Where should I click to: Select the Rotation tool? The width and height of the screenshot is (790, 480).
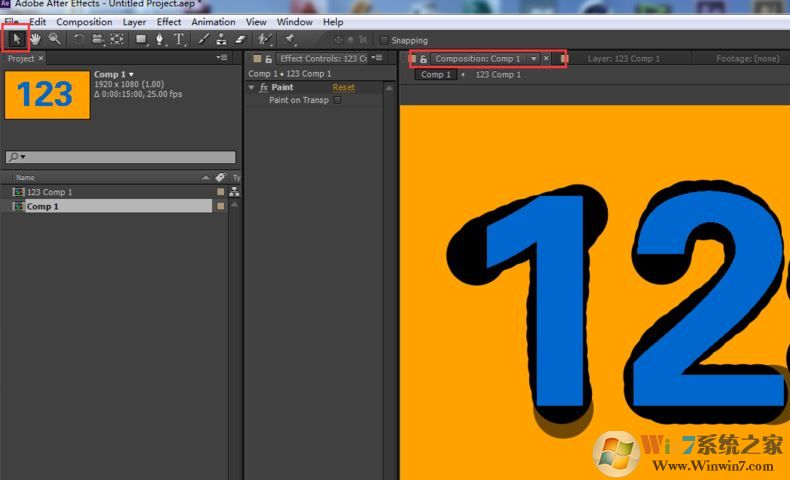(79, 39)
